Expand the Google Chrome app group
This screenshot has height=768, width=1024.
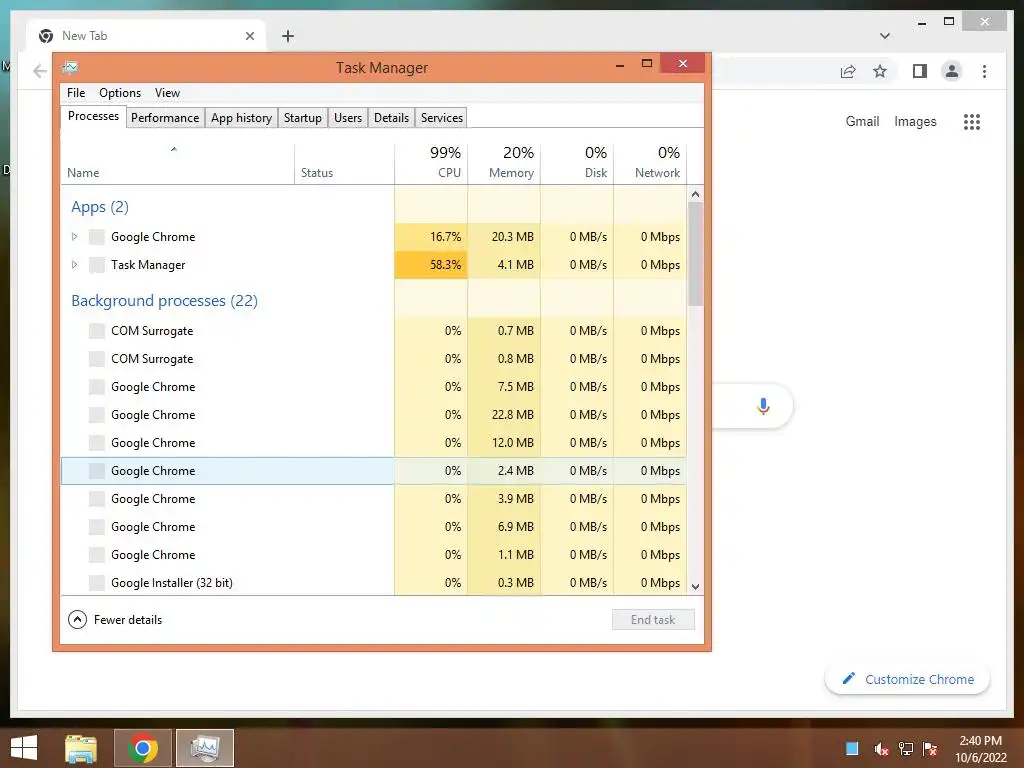[74, 237]
